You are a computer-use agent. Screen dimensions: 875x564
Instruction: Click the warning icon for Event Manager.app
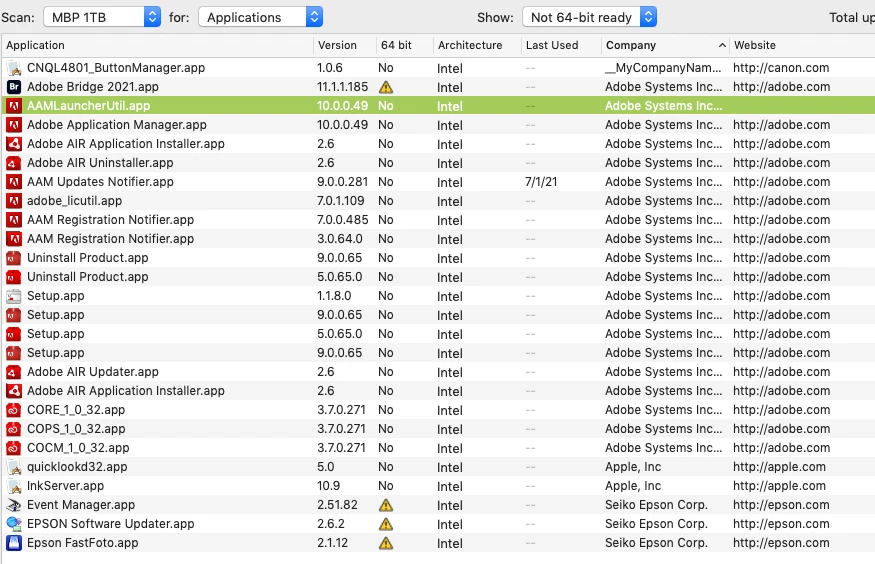pos(386,505)
